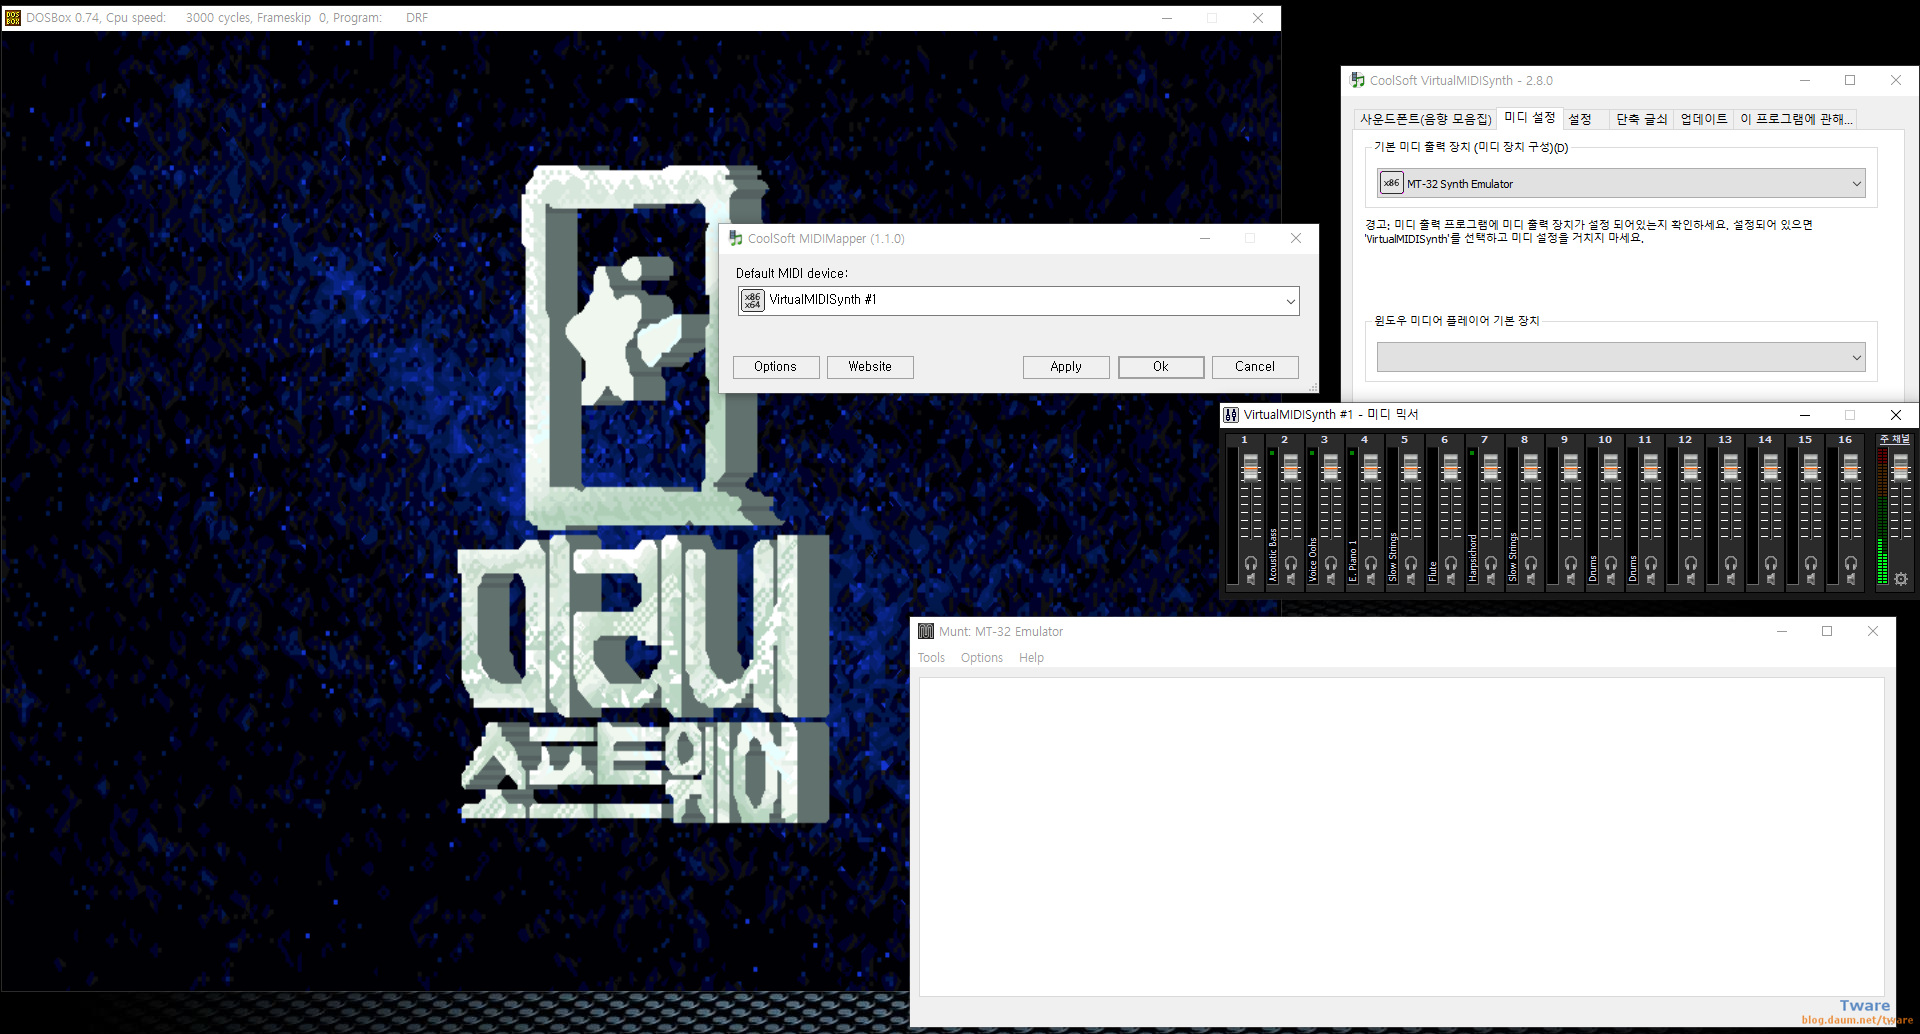Solo channel 1 with headphone icon

click(x=1251, y=563)
